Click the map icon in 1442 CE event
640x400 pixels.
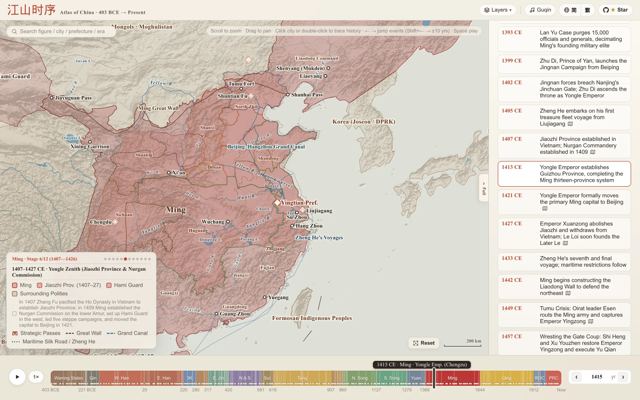[x=568, y=293]
